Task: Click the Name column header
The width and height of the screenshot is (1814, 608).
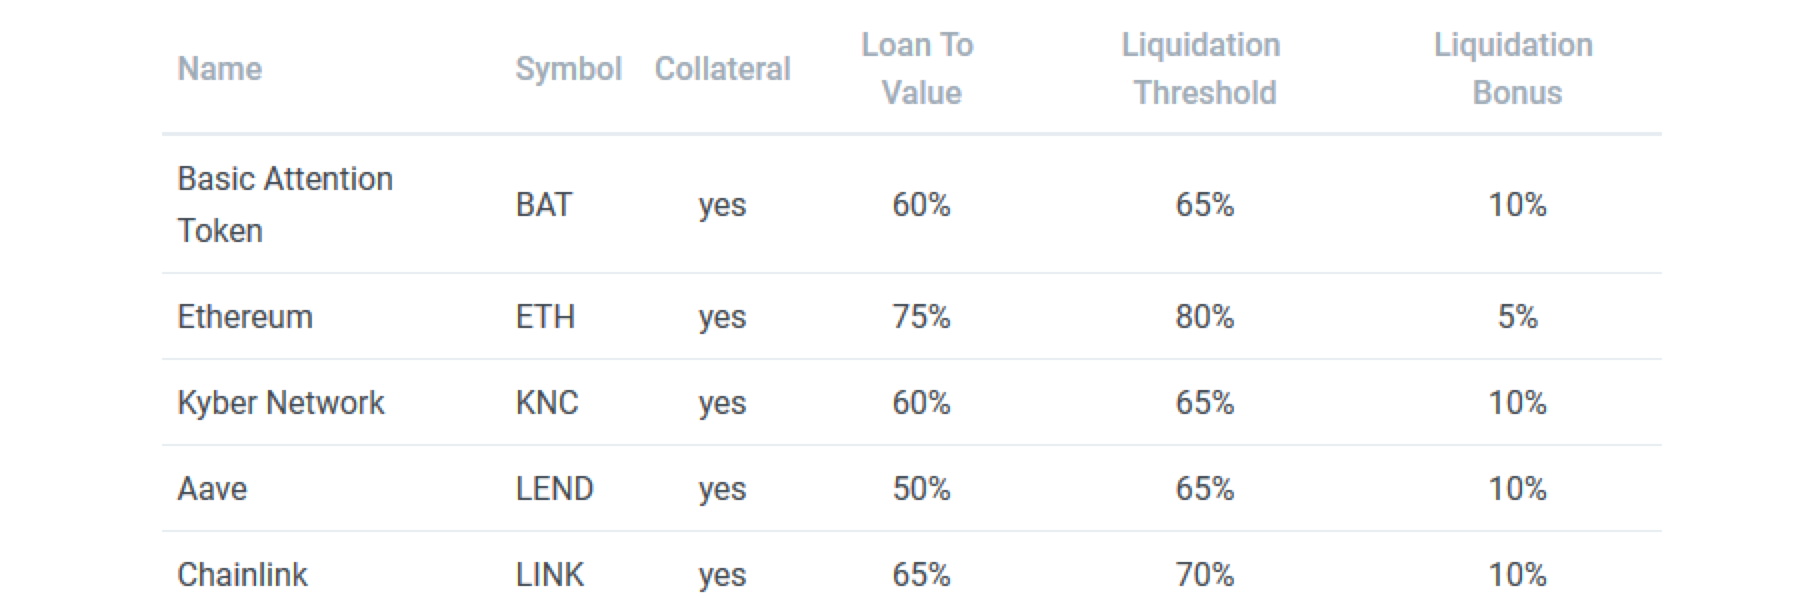Action: pos(219,69)
